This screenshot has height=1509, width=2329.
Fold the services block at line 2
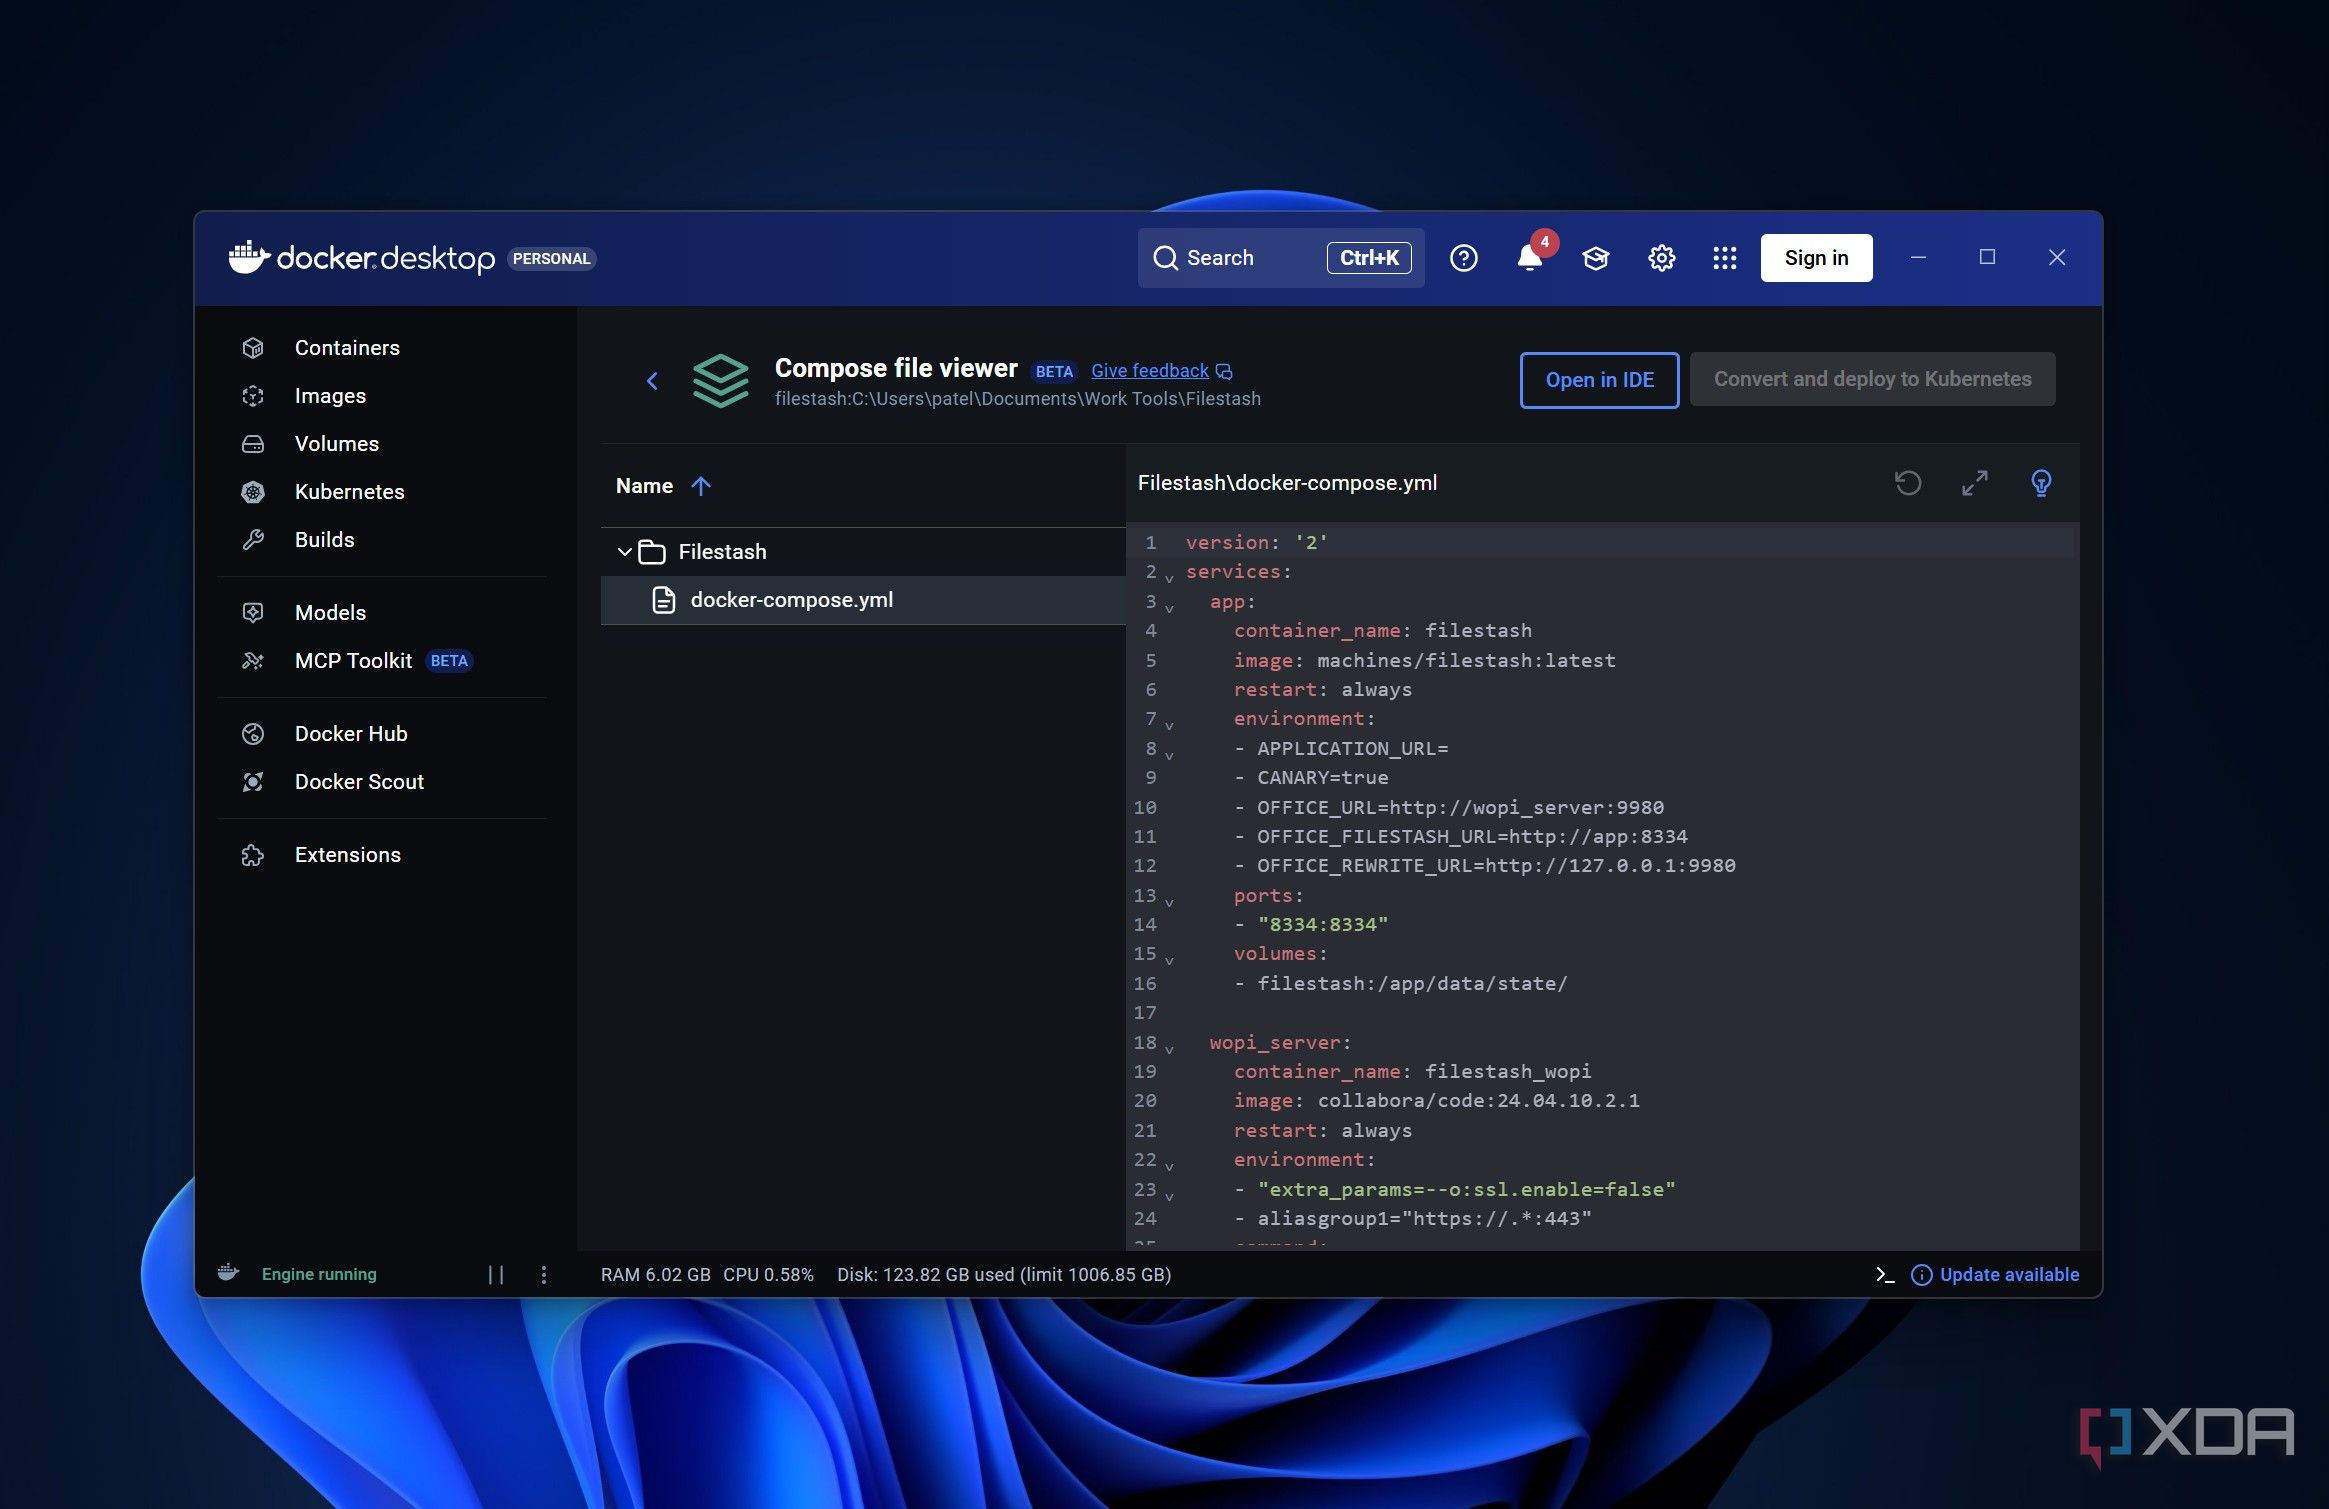click(1169, 578)
